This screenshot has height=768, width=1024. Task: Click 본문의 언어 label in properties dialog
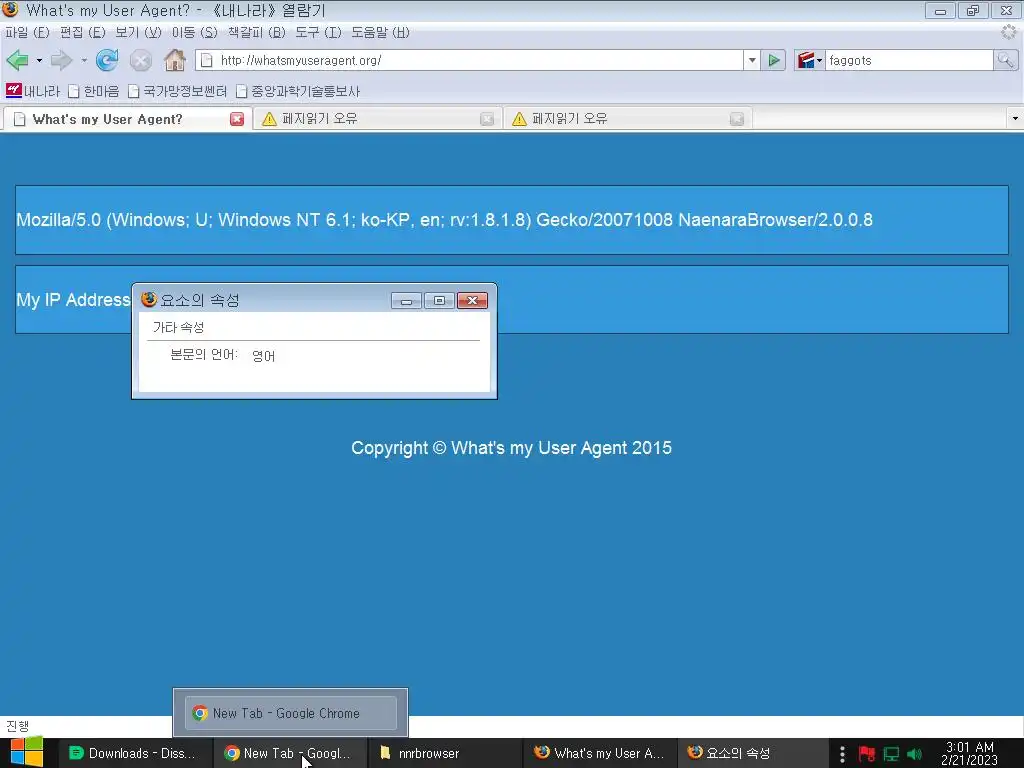point(204,355)
